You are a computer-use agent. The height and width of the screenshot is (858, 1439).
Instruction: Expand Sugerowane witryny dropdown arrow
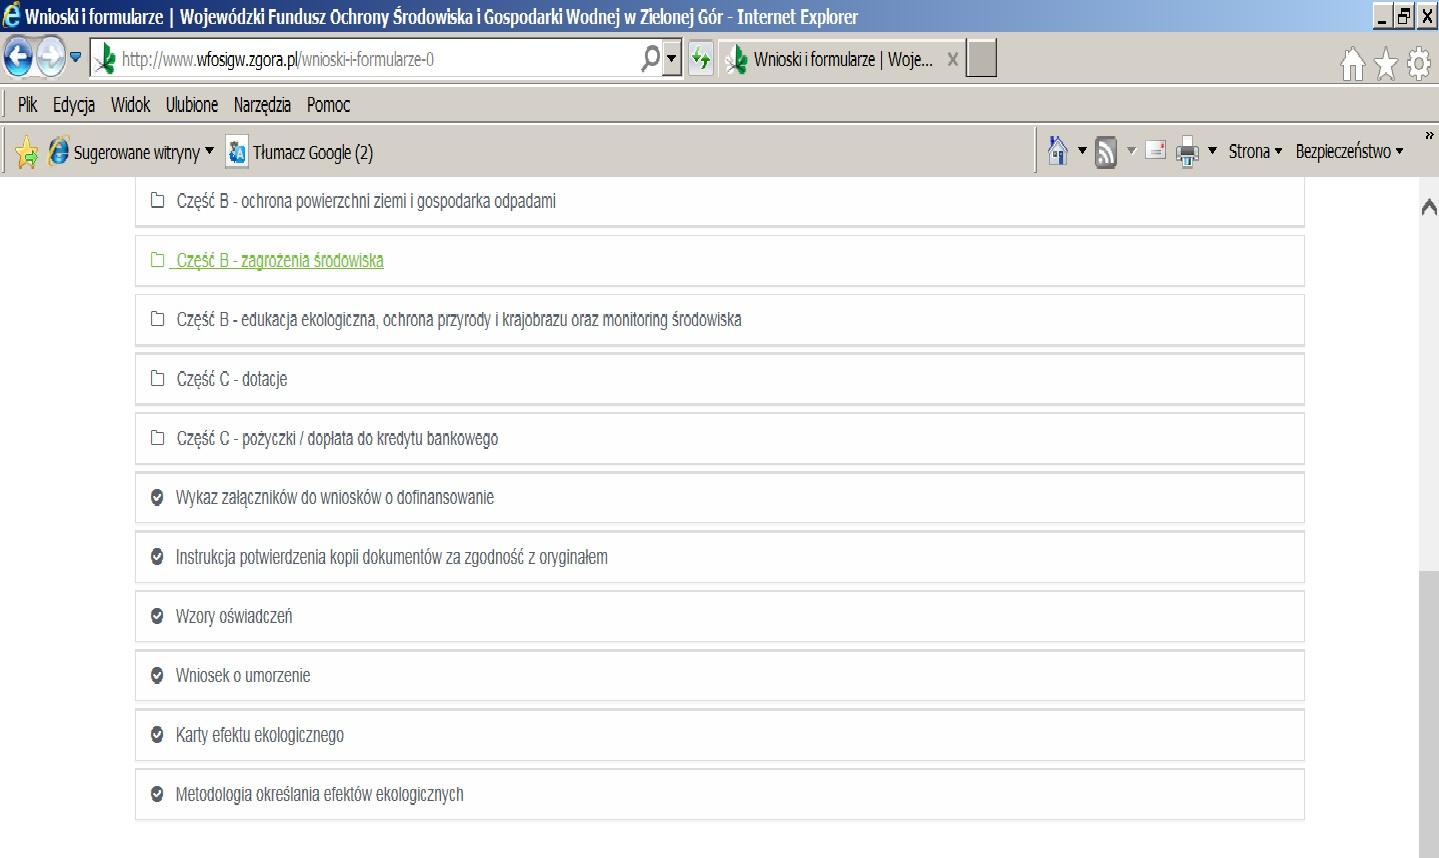(209, 152)
